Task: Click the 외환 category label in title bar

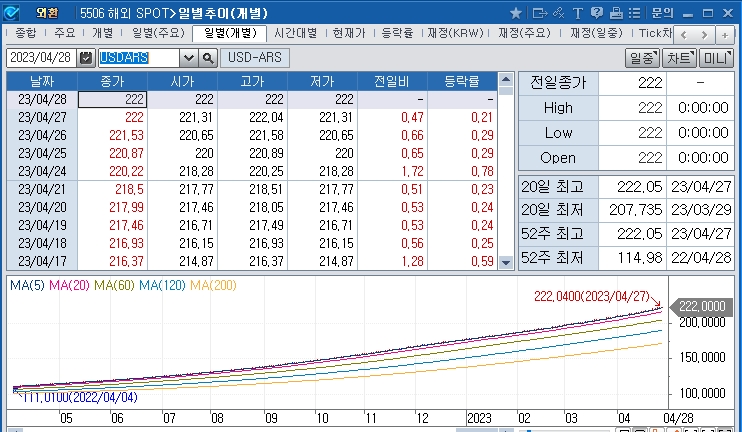Action: (47, 13)
